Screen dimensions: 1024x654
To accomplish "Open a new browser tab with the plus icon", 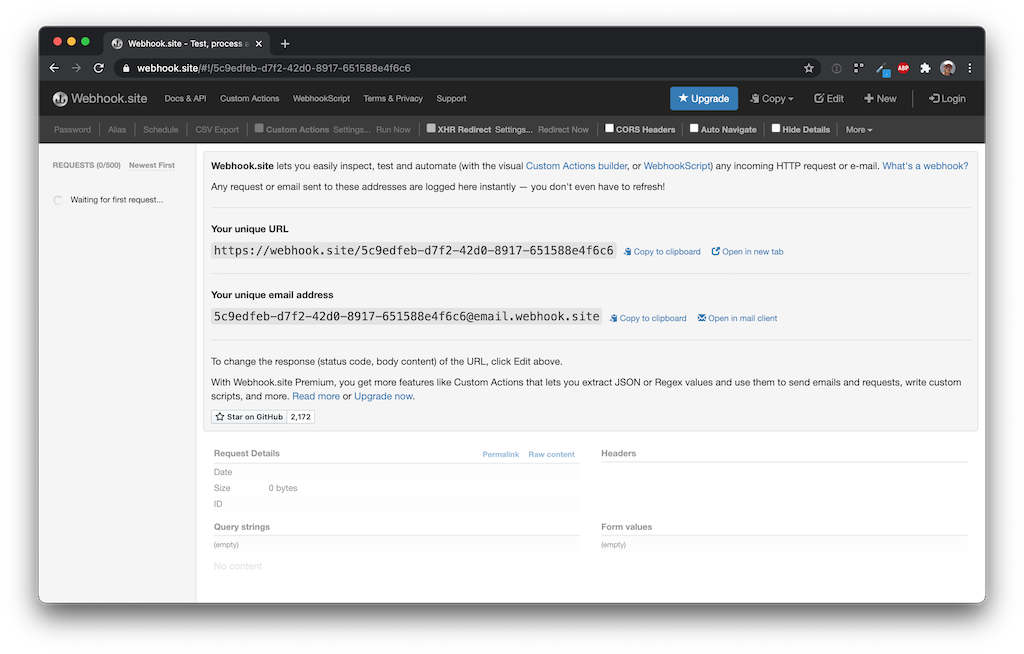I will (285, 44).
